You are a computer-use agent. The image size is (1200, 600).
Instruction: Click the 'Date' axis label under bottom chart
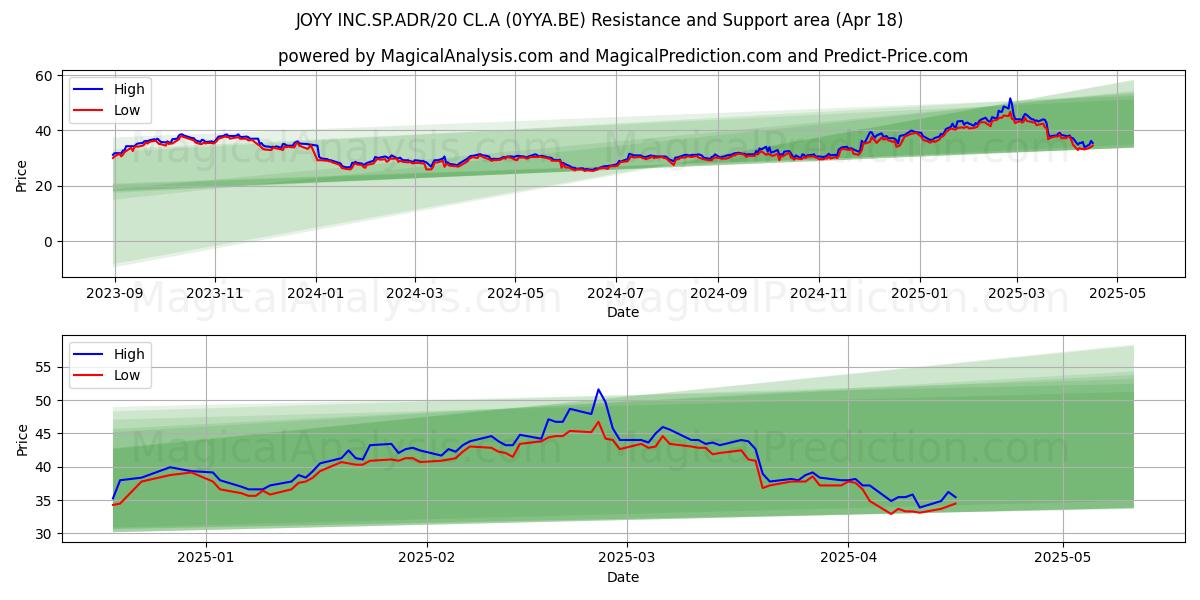coord(623,577)
